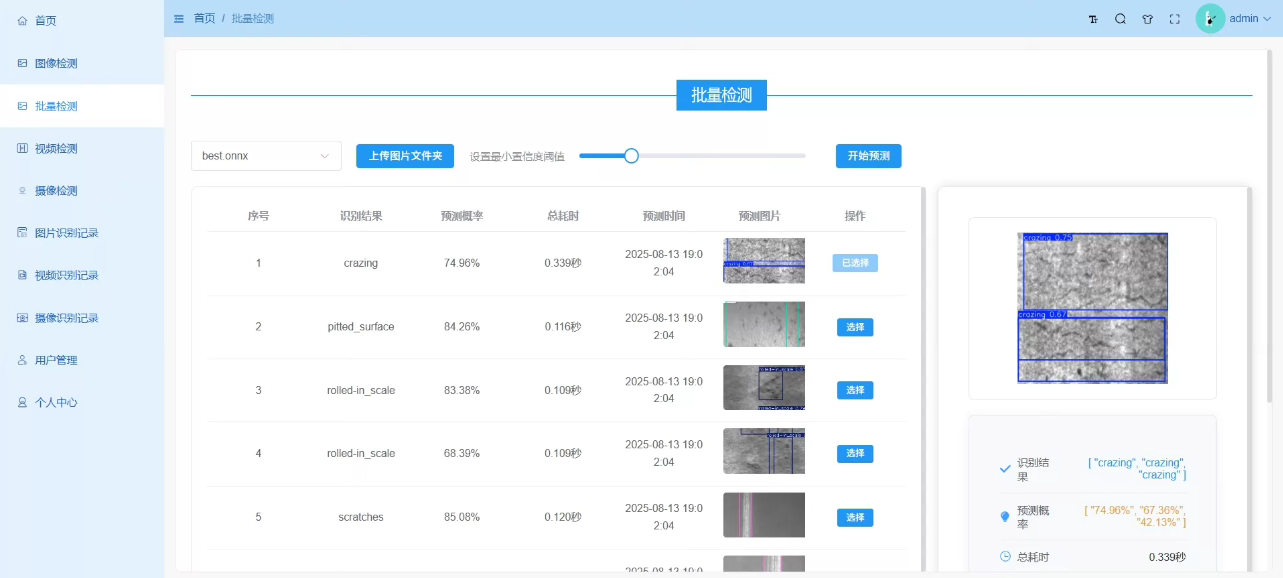Click the 上传图片文件夹 button
Screen dimensions: 1283x578
point(405,156)
